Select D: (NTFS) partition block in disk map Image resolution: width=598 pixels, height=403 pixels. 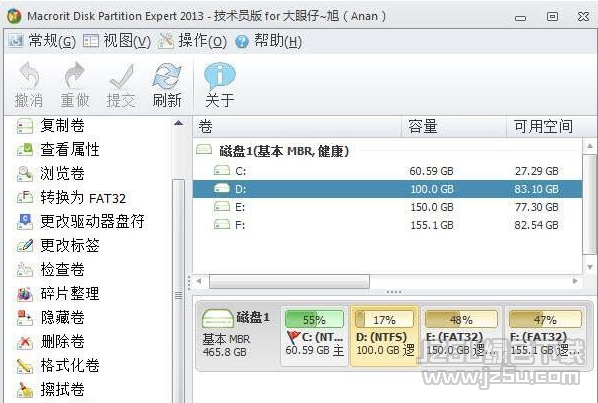pyautogui.click(x=384, y=335)
